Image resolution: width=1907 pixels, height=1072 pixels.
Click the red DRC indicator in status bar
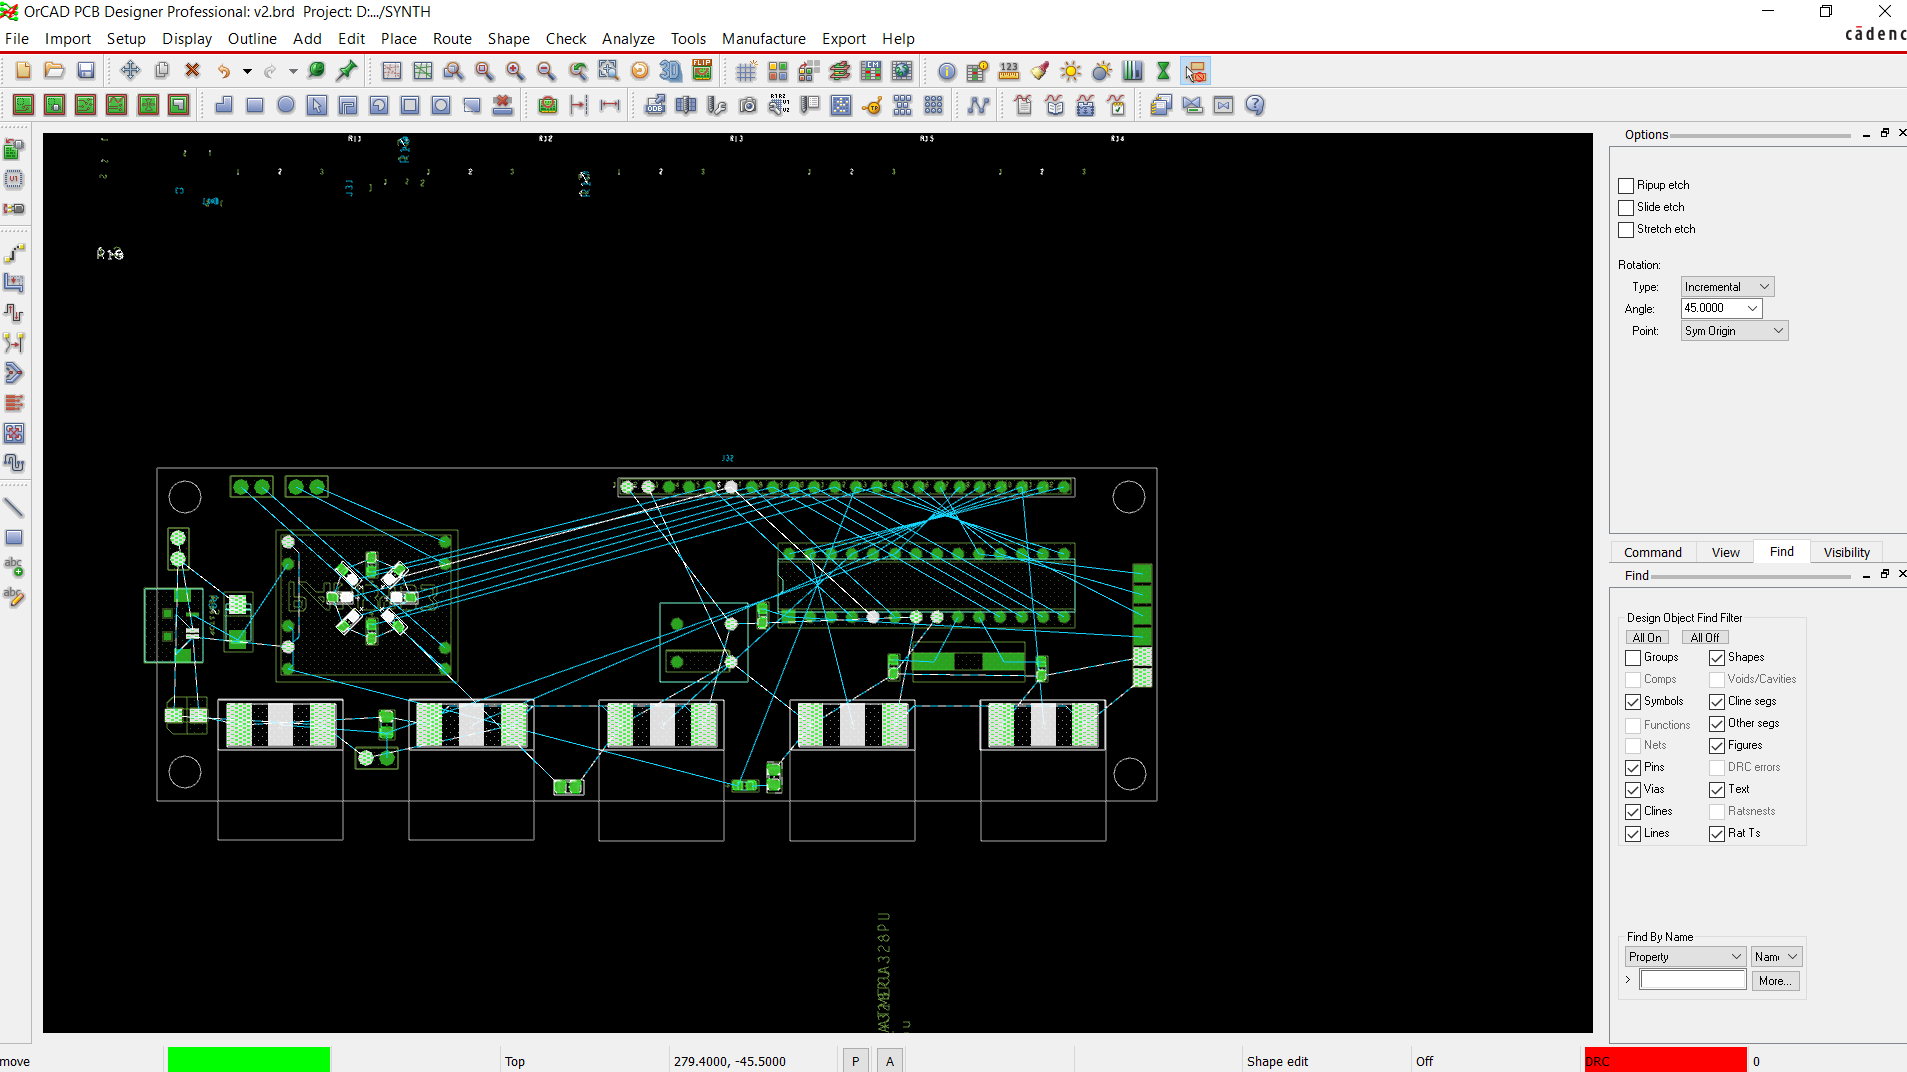pyautogui.click(x=1665, y=1060)
